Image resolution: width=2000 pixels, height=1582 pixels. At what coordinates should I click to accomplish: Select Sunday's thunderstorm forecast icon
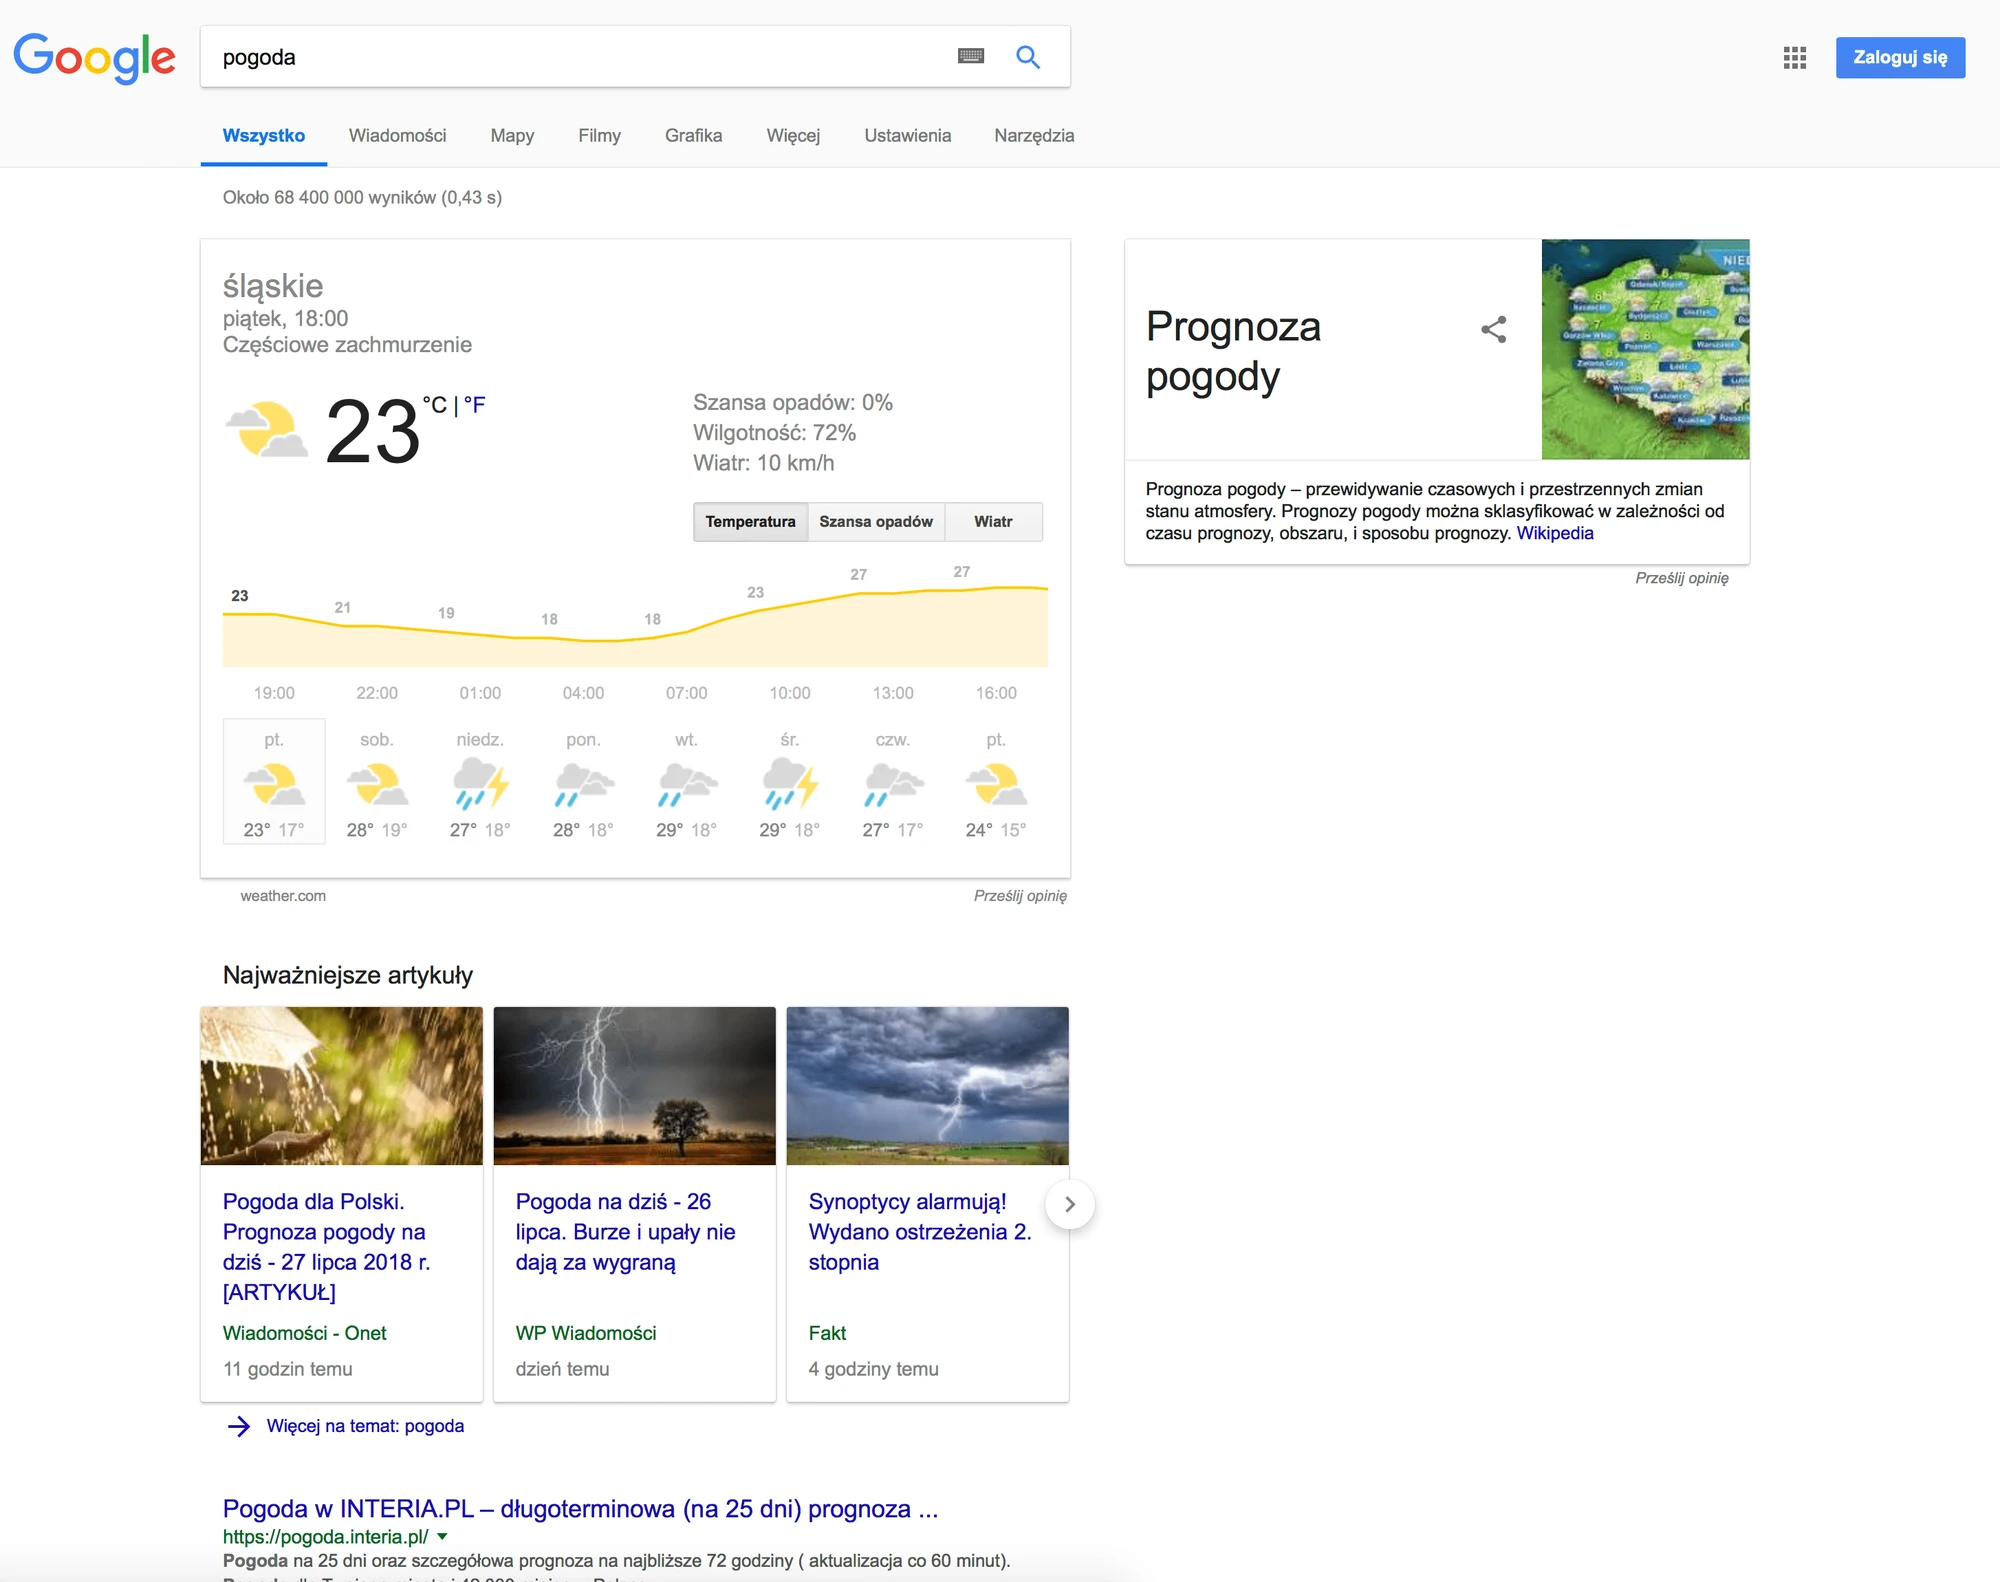pyautogui.click(x=480, y=783)
